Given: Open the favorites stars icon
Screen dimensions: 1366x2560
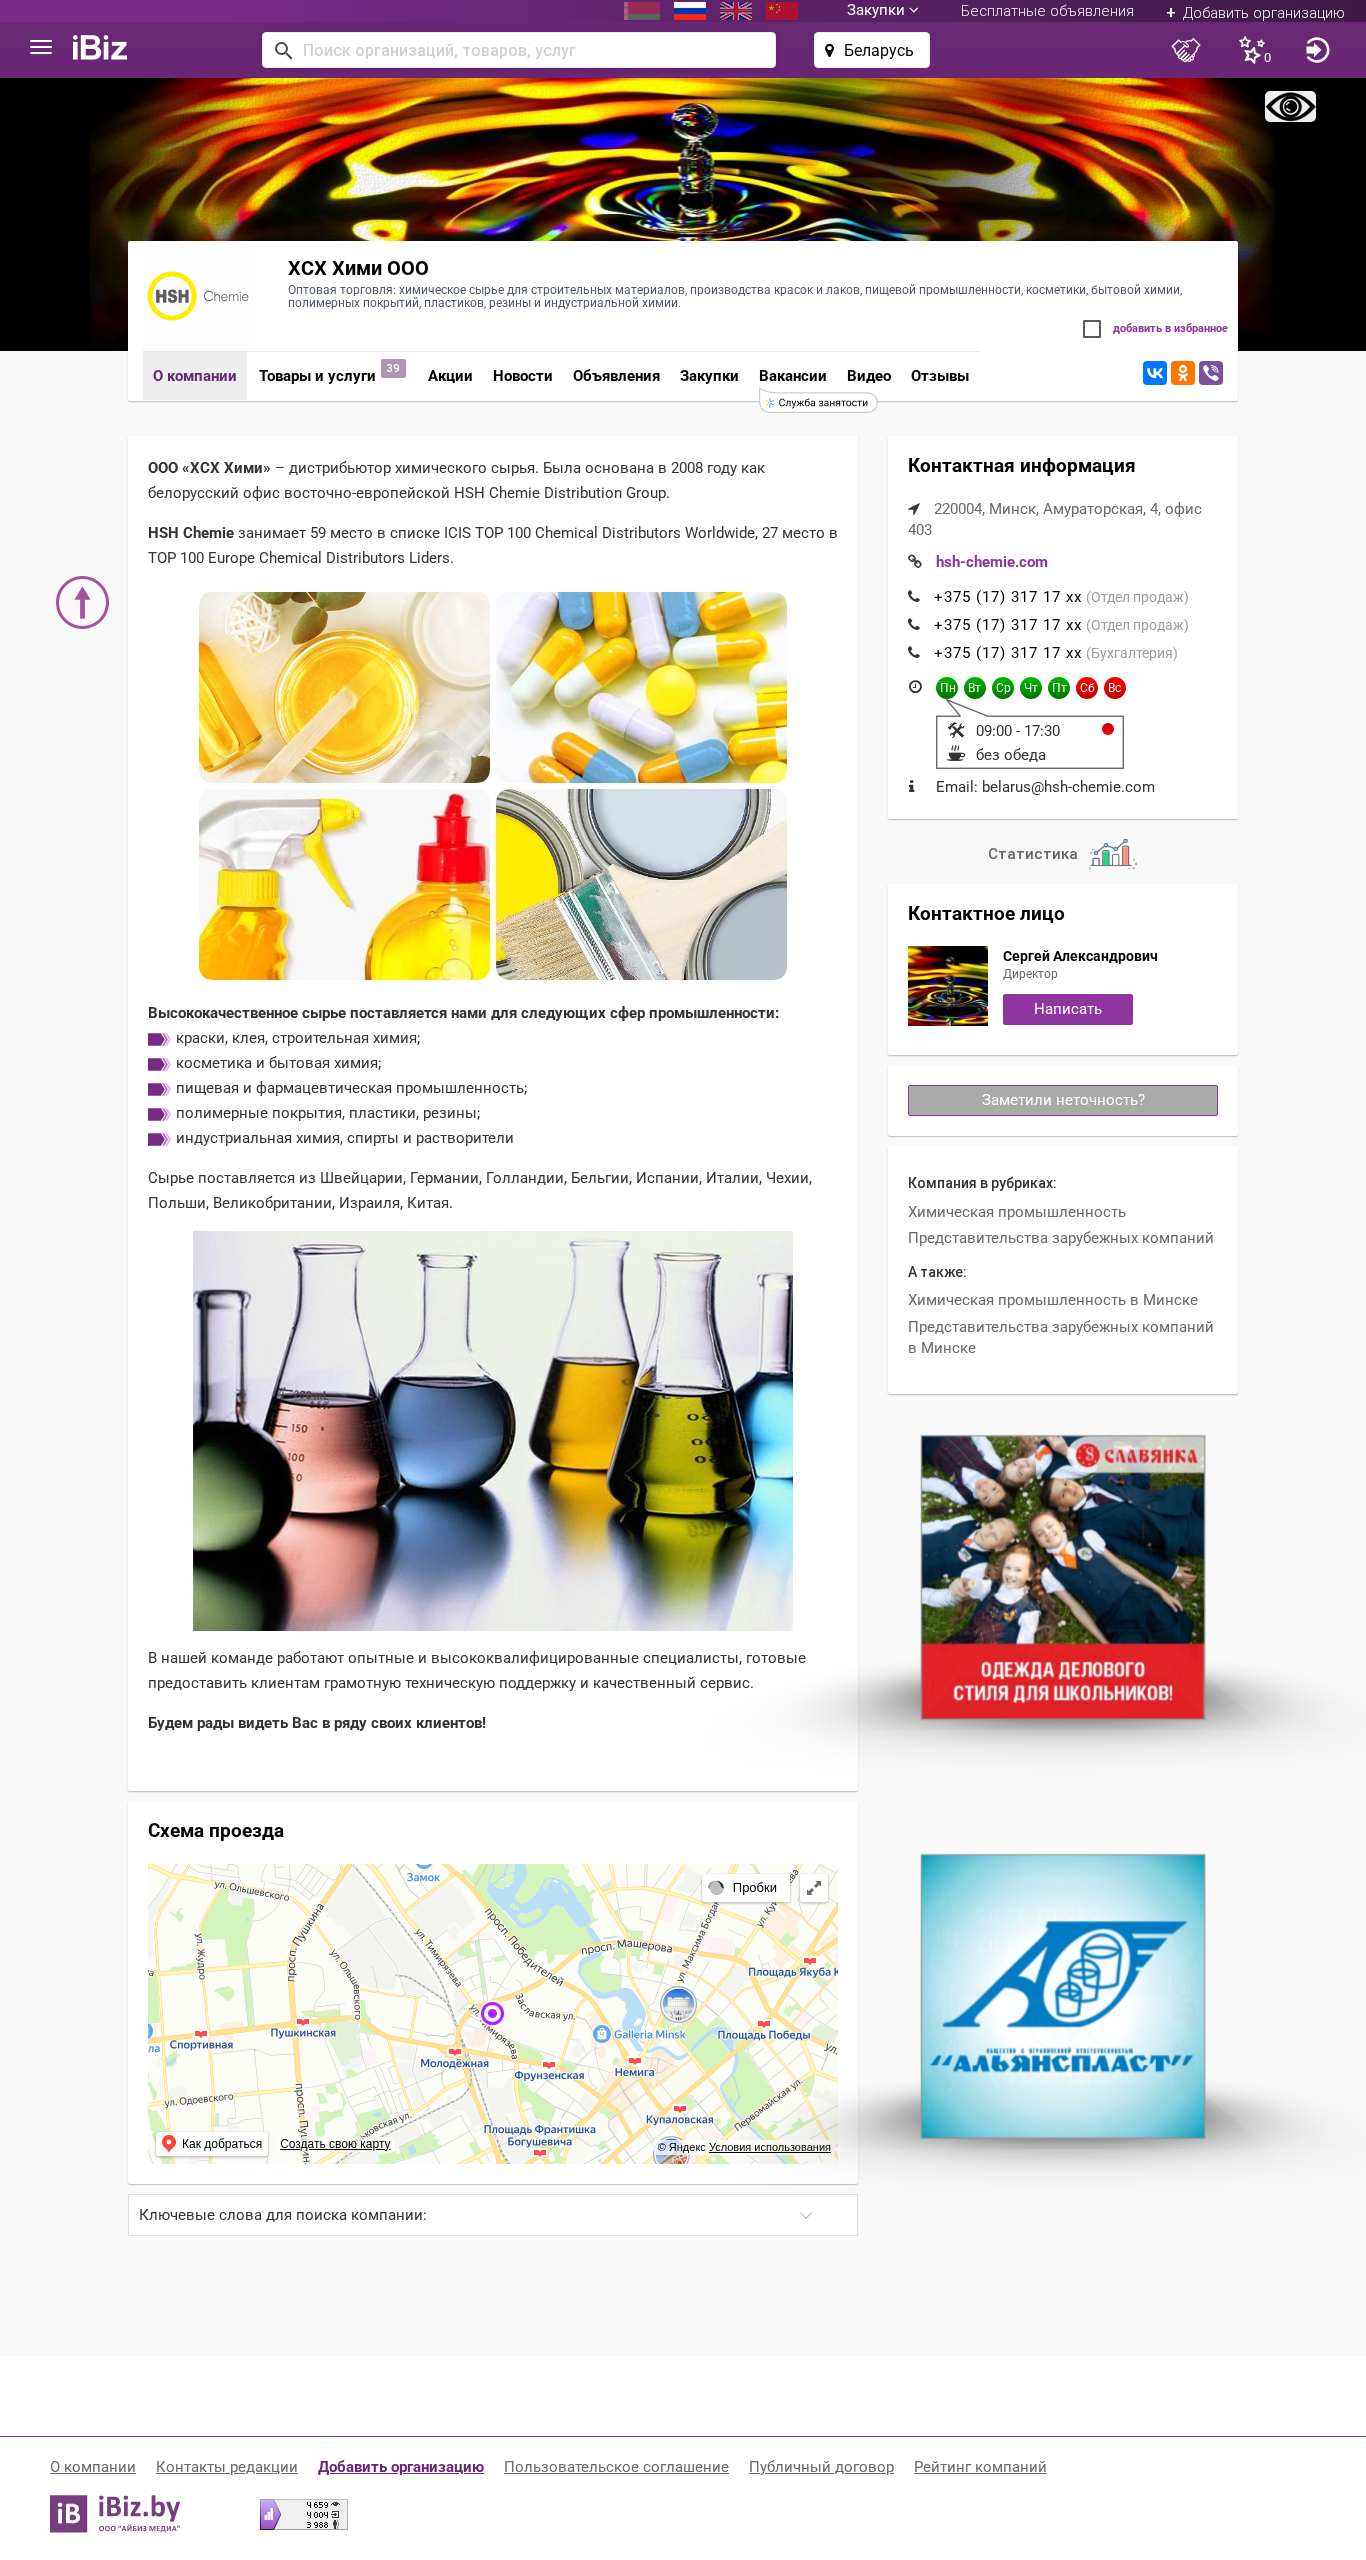Looking at the screenshot, I should pos(1254,50).
